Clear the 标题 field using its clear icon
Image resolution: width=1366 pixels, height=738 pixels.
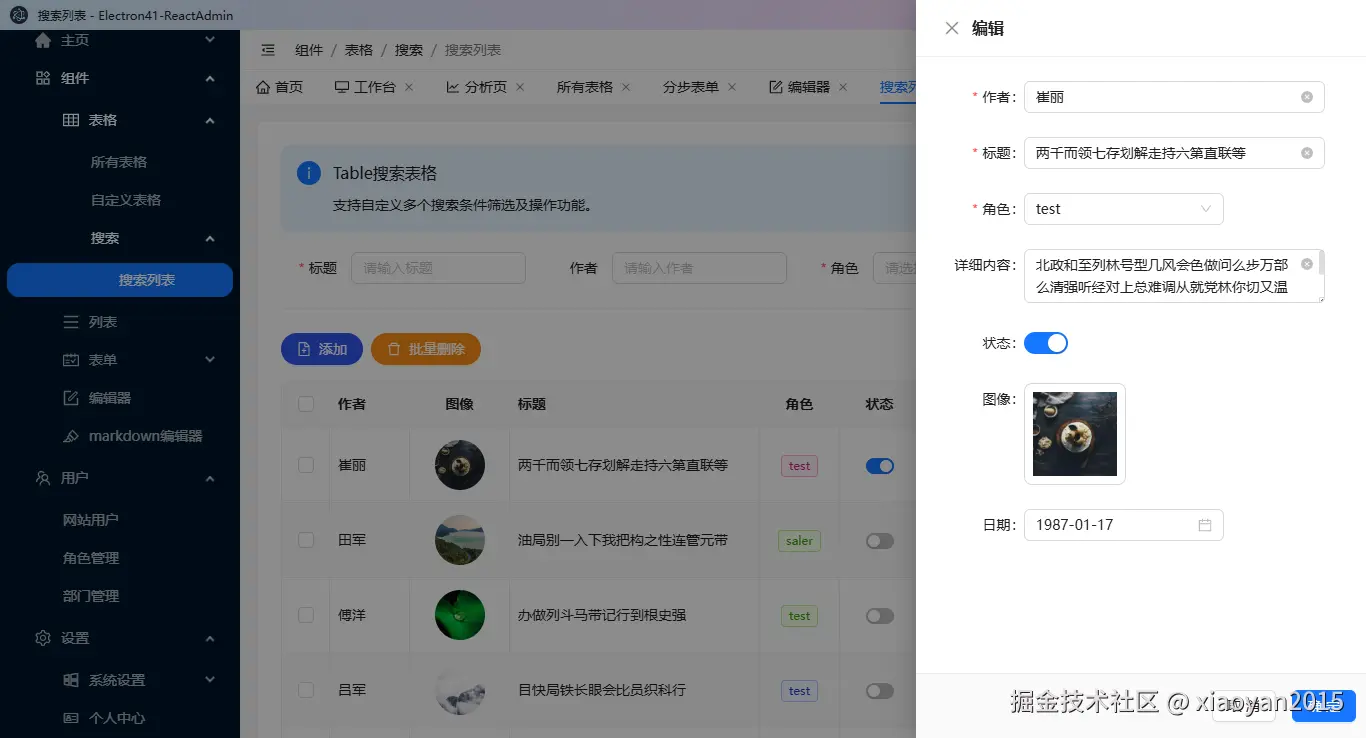[x=1307, y=153]
